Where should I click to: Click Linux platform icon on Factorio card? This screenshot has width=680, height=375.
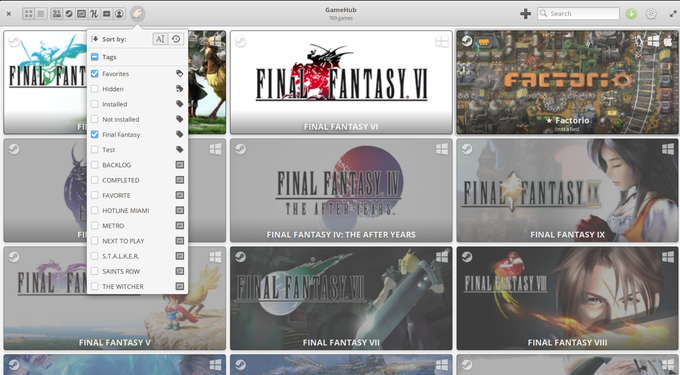coord(639,41)
